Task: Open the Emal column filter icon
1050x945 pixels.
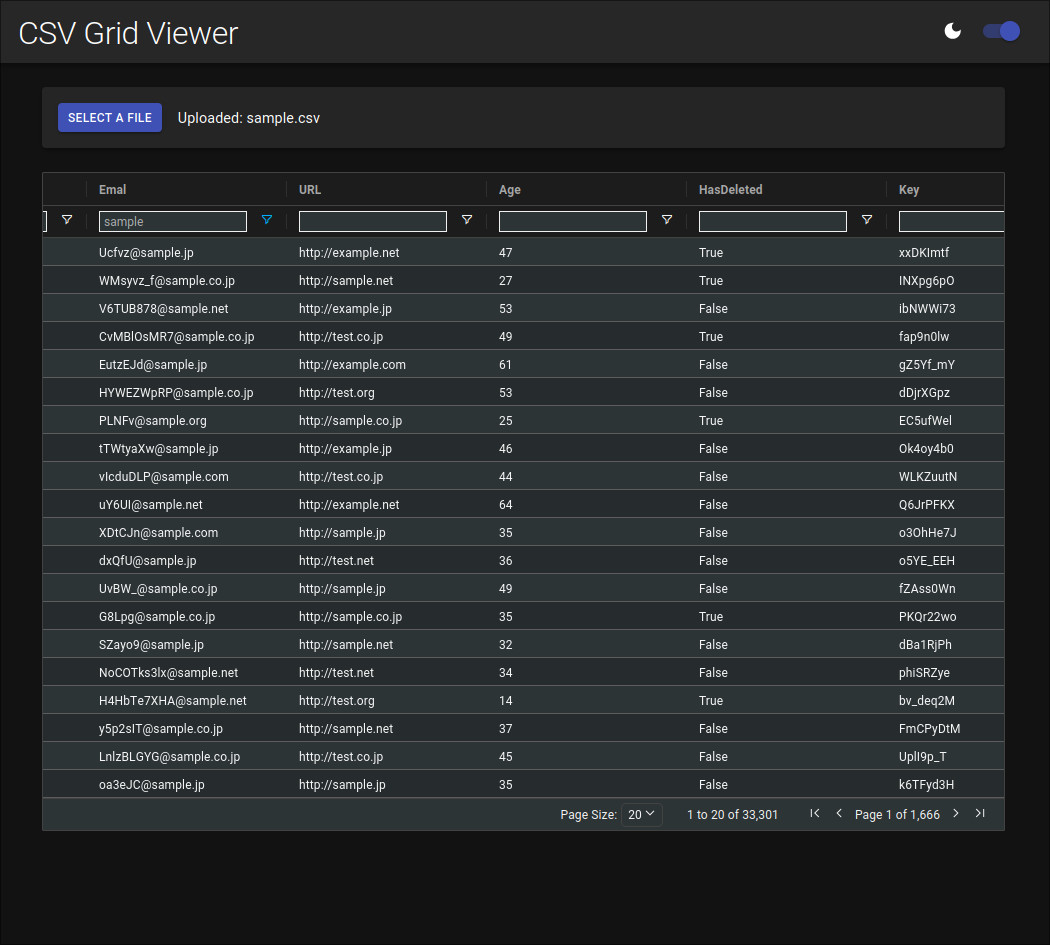Action: click(x=267, y=220)
